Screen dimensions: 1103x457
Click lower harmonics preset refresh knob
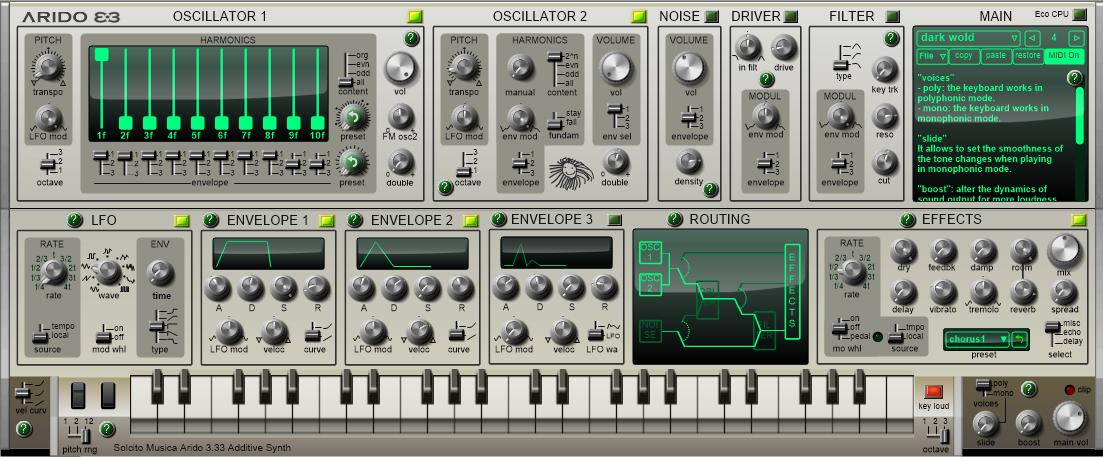(x=352, y=163)
